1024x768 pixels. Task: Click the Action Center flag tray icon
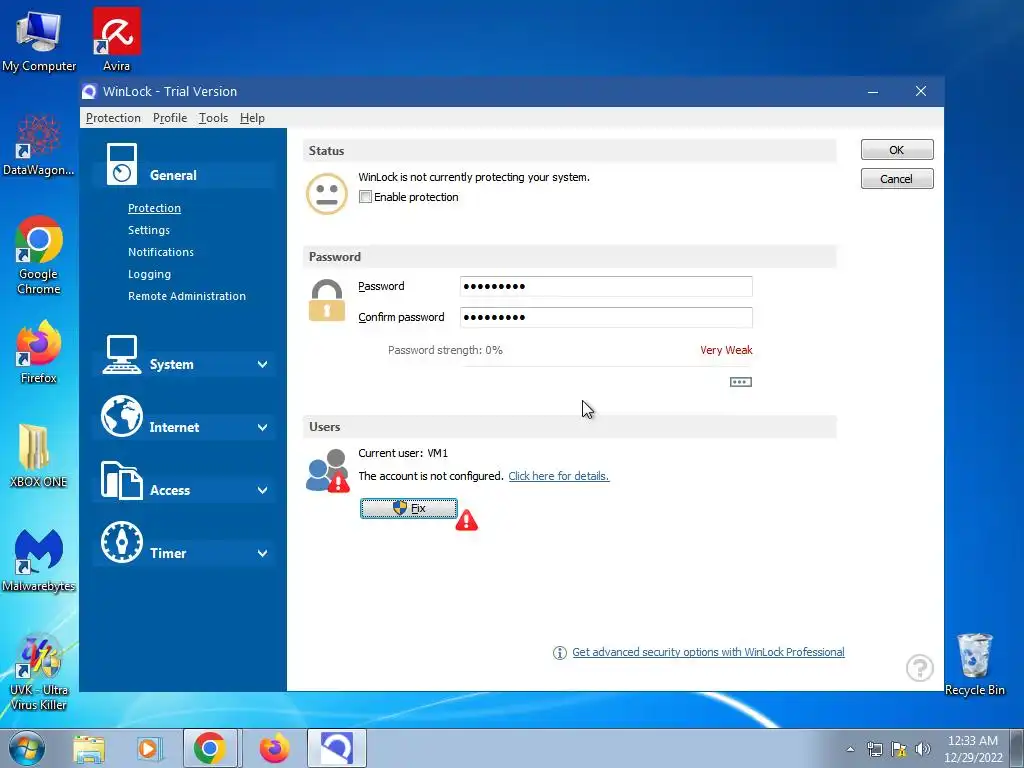(899, 749)
